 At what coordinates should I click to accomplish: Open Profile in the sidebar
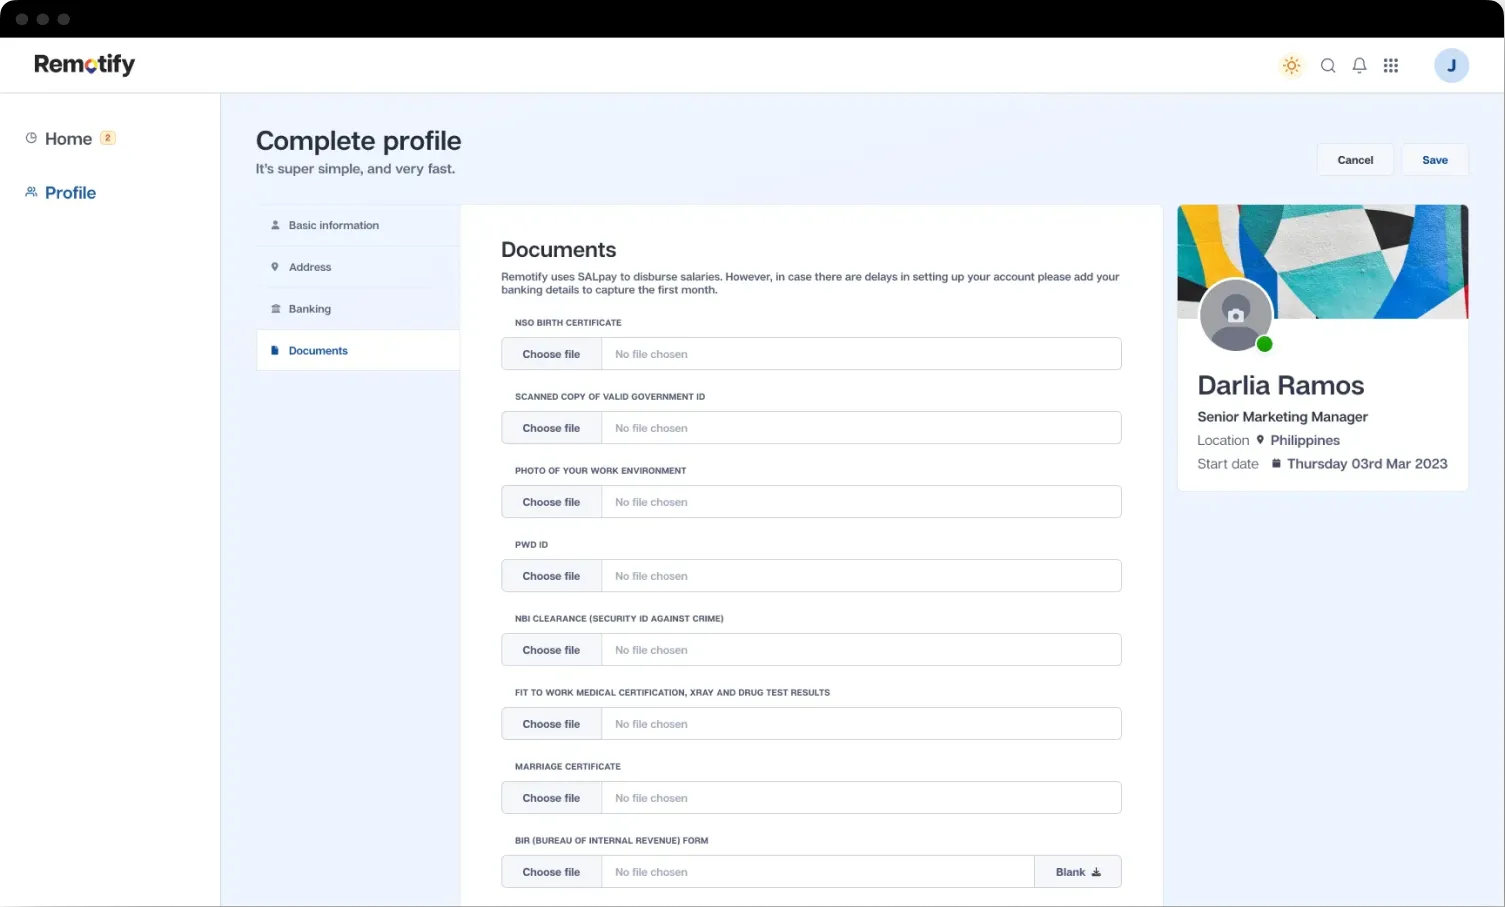70,193
